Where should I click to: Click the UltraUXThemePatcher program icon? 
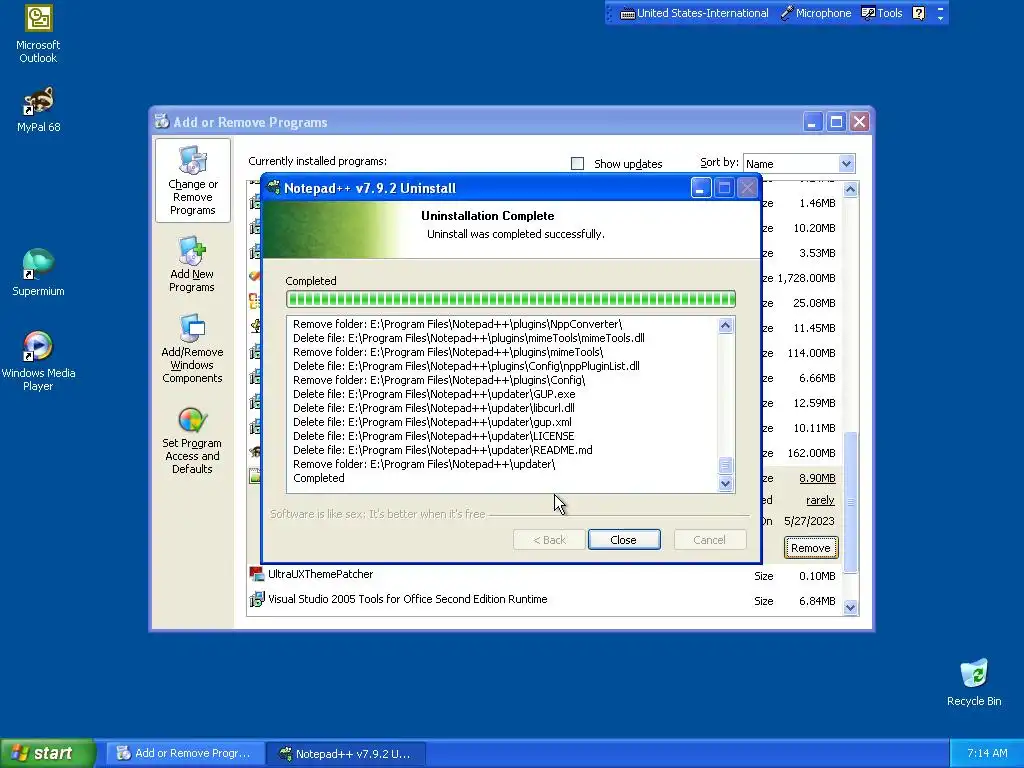coord(256,574)
